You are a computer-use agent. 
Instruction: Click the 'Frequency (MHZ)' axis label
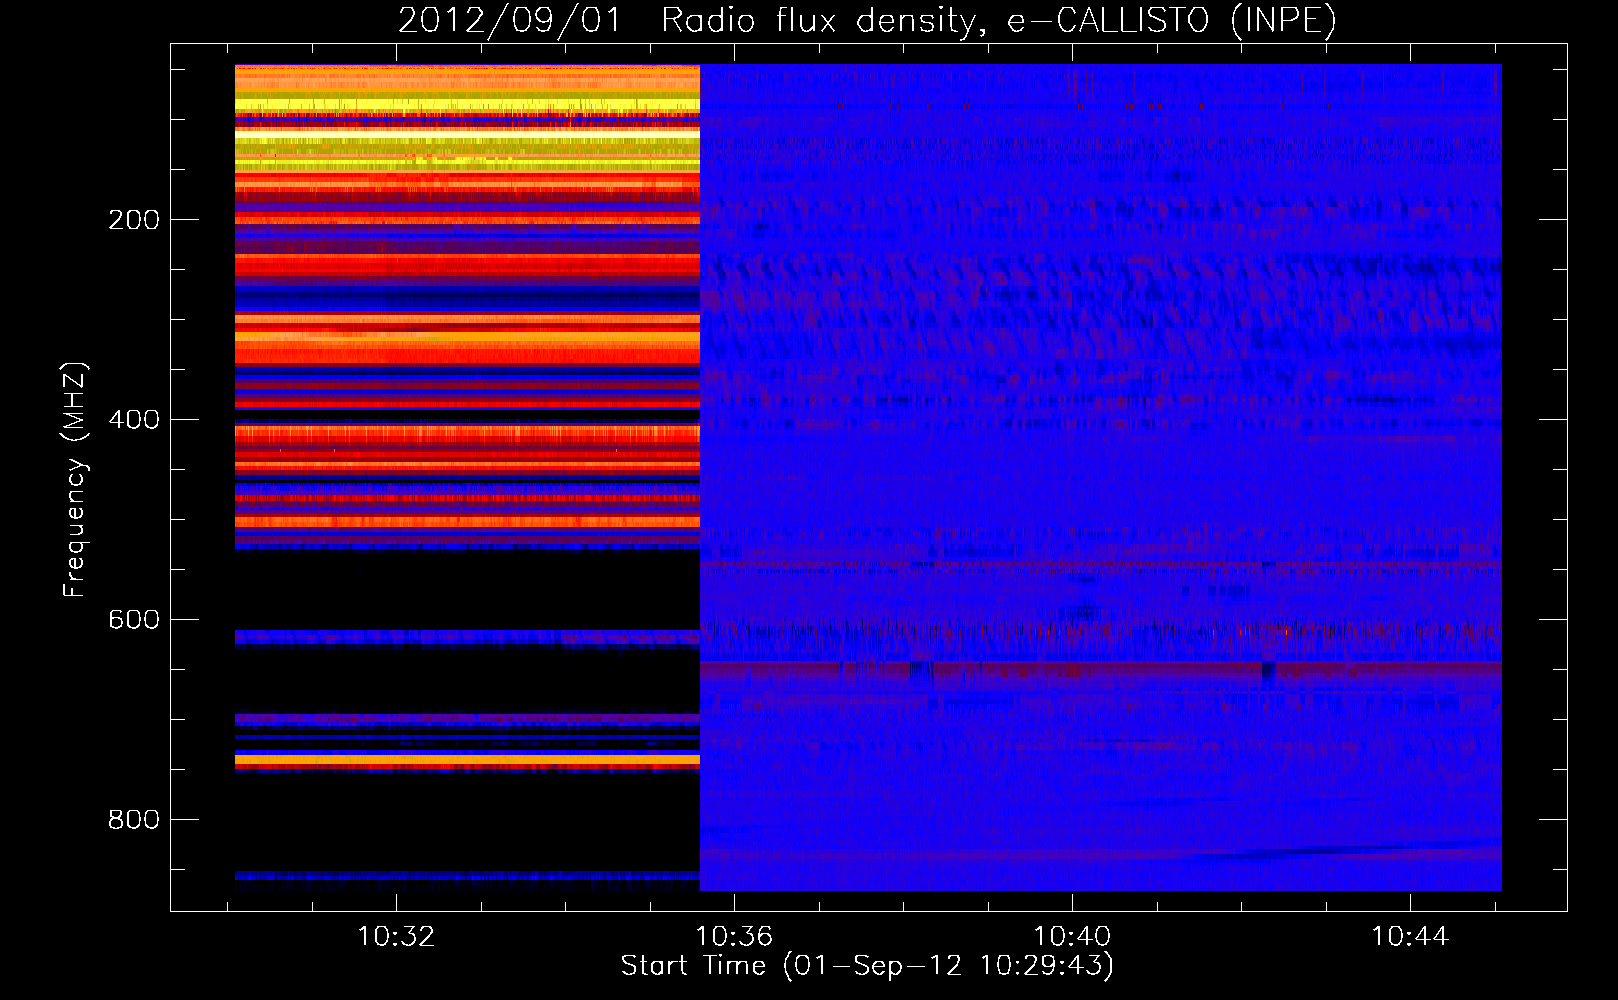[x=75, y=480]
